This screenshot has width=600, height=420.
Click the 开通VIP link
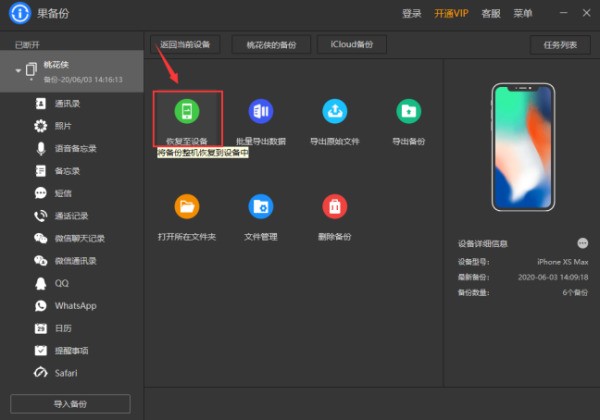click(x=452, y=14)
